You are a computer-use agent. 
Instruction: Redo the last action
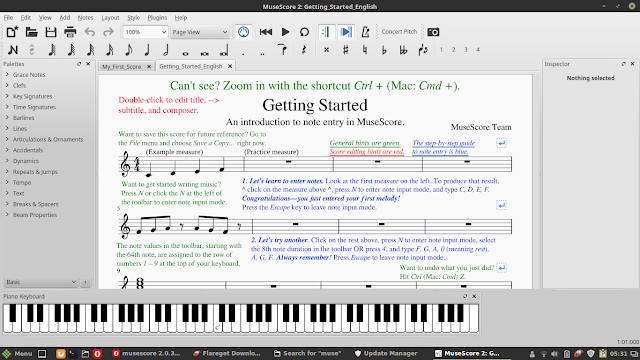[108, 32]
